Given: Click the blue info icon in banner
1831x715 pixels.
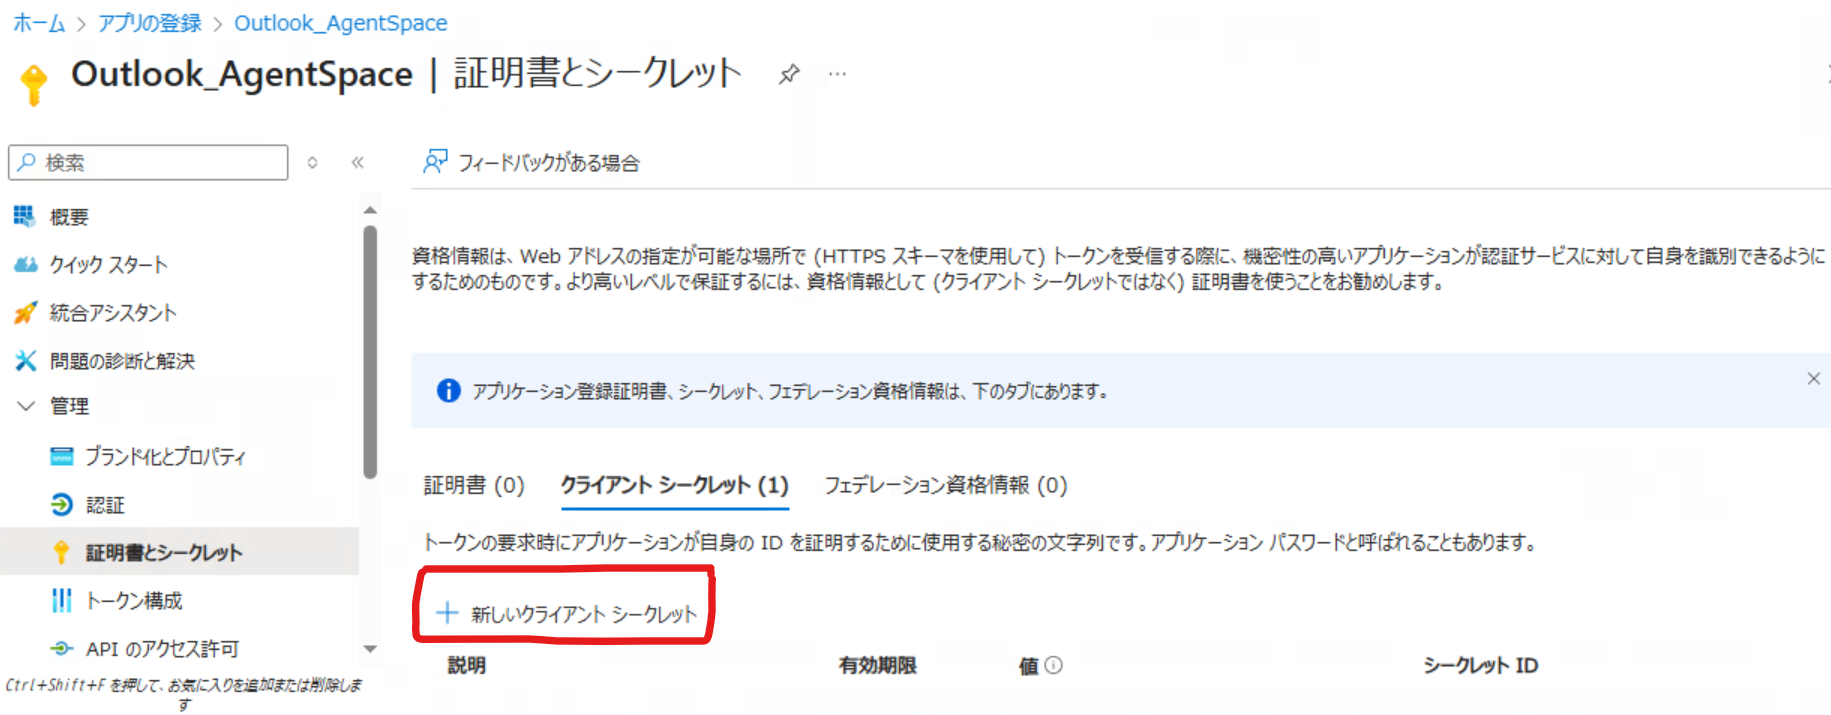Looking at the screenshot, I should (449, 391).
